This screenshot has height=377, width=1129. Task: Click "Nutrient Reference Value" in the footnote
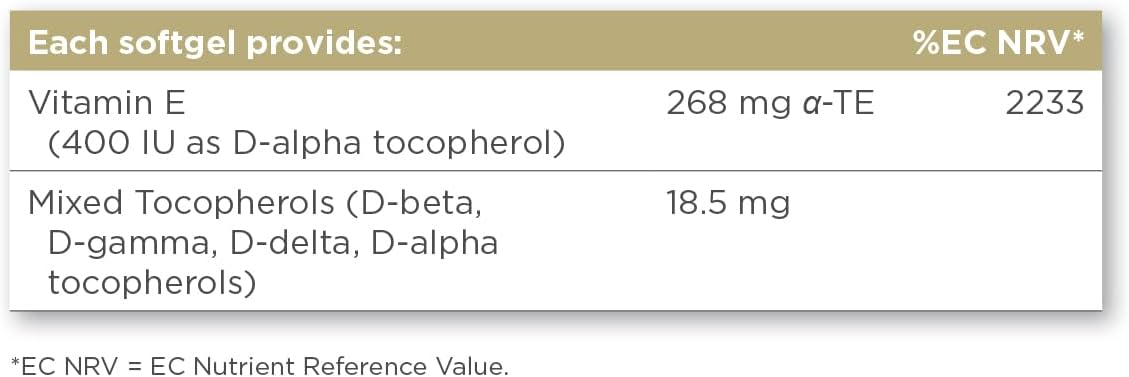click(350, 367)
